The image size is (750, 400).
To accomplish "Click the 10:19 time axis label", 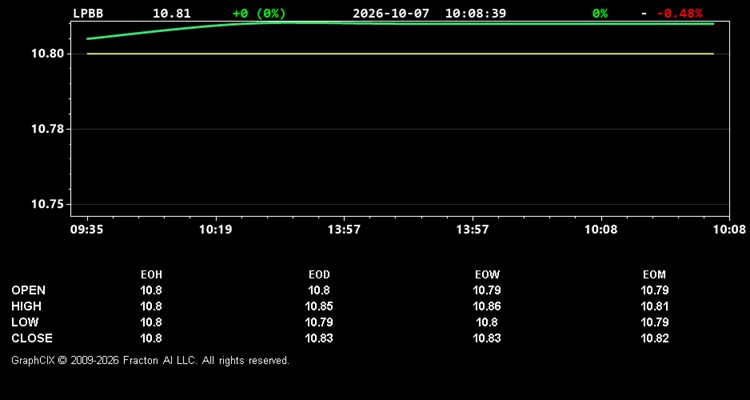I will pyautogui.click(x=216, y=230).
